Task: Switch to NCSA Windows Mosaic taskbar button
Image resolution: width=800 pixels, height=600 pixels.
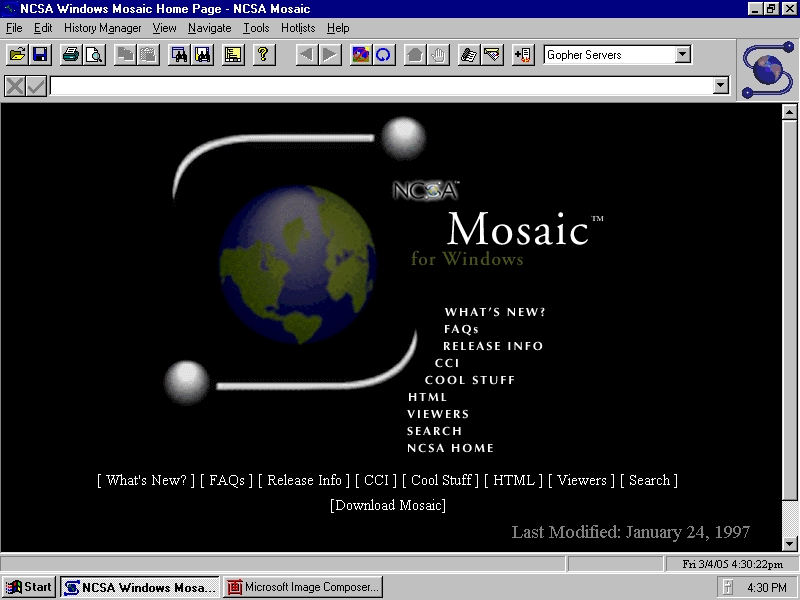Action: (139, 587)
